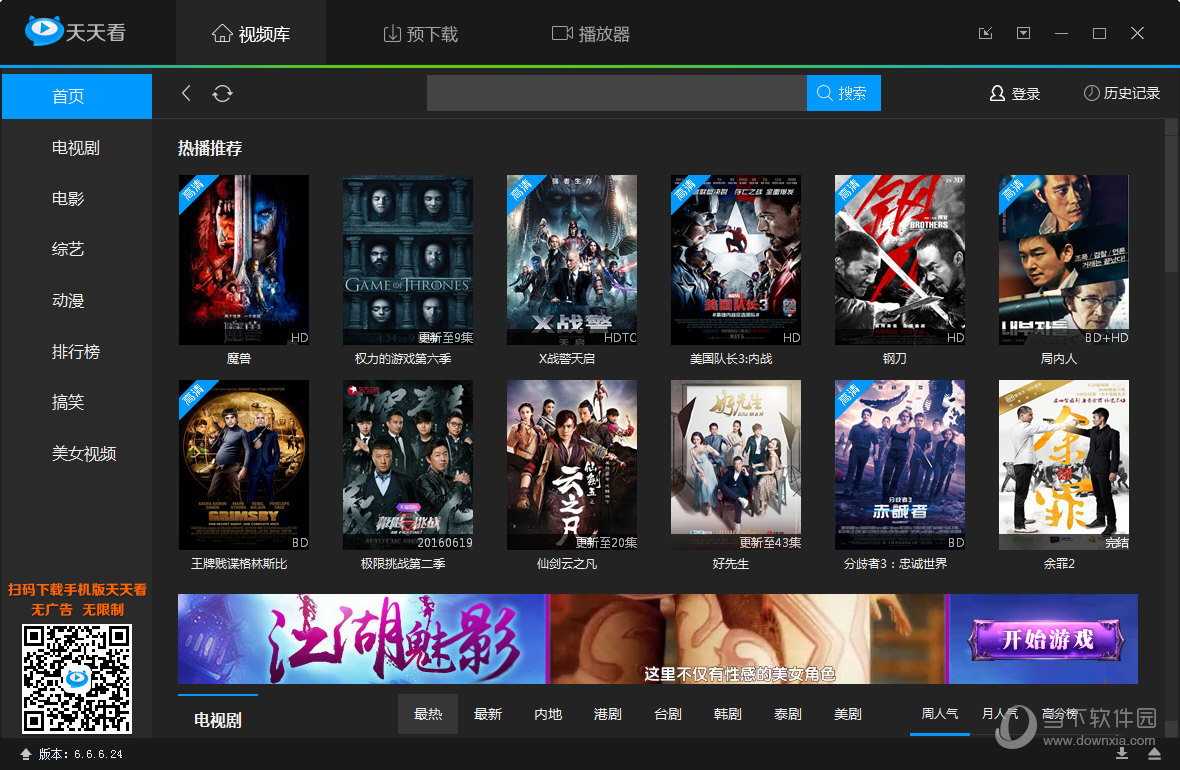Open the 局内人 movie poster

[x=1064, y=260]
